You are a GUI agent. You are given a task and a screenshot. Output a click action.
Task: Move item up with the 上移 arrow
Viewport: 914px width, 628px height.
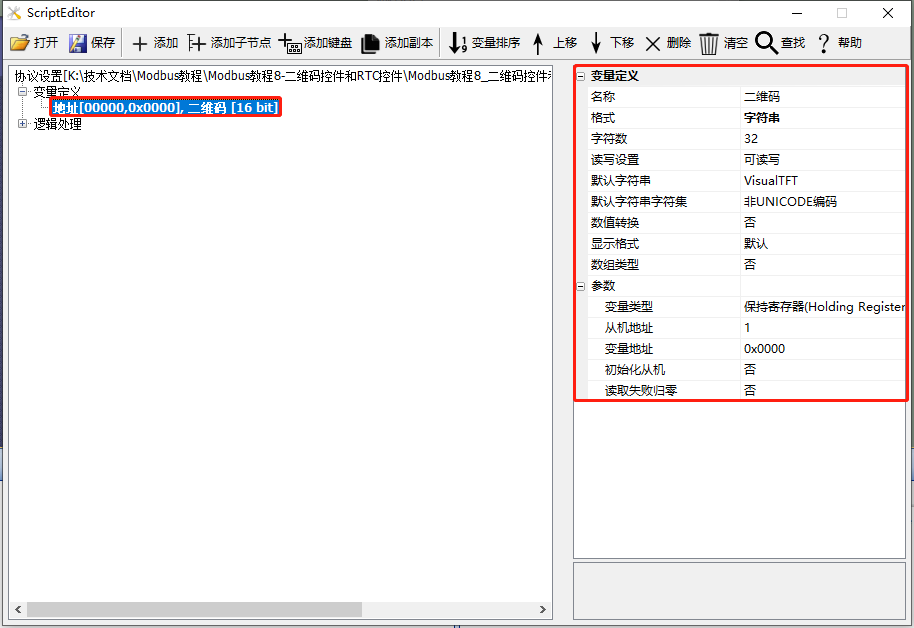point(538,43)
